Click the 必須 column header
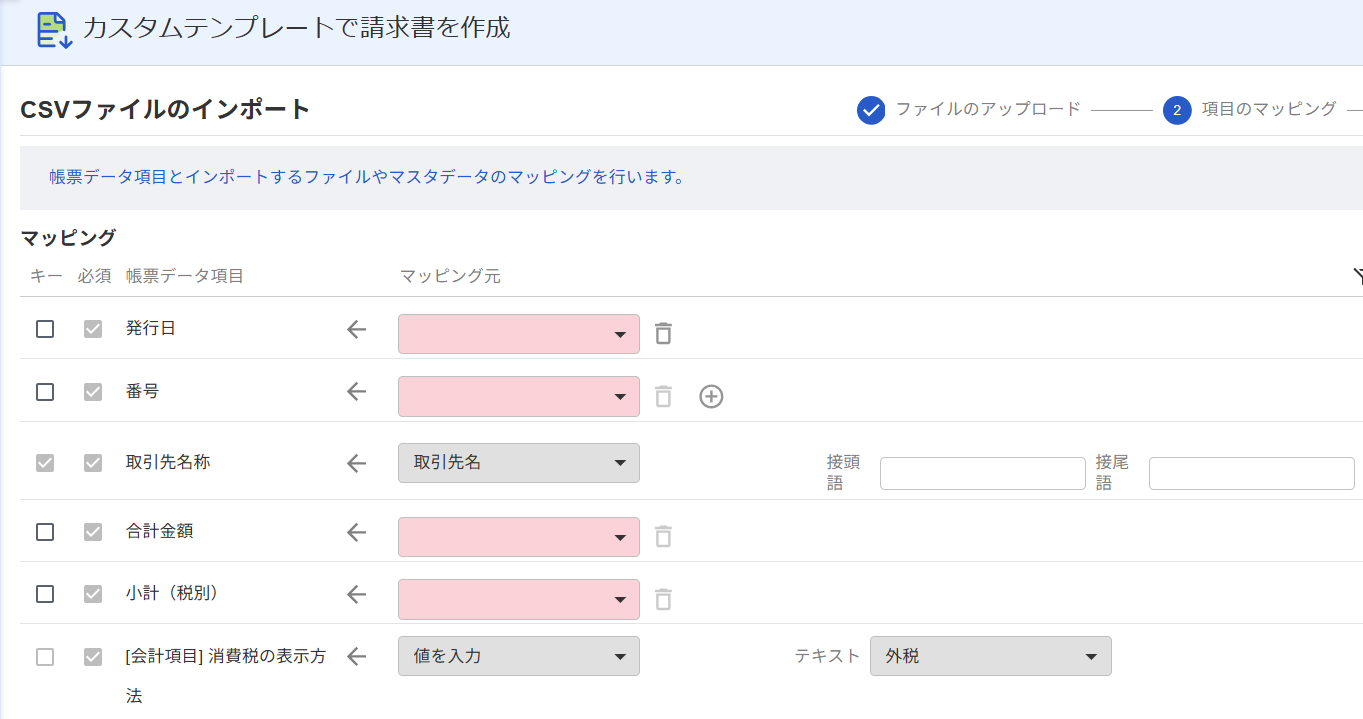The width and height of the screenshot is (1363, 719). point(94,276)
